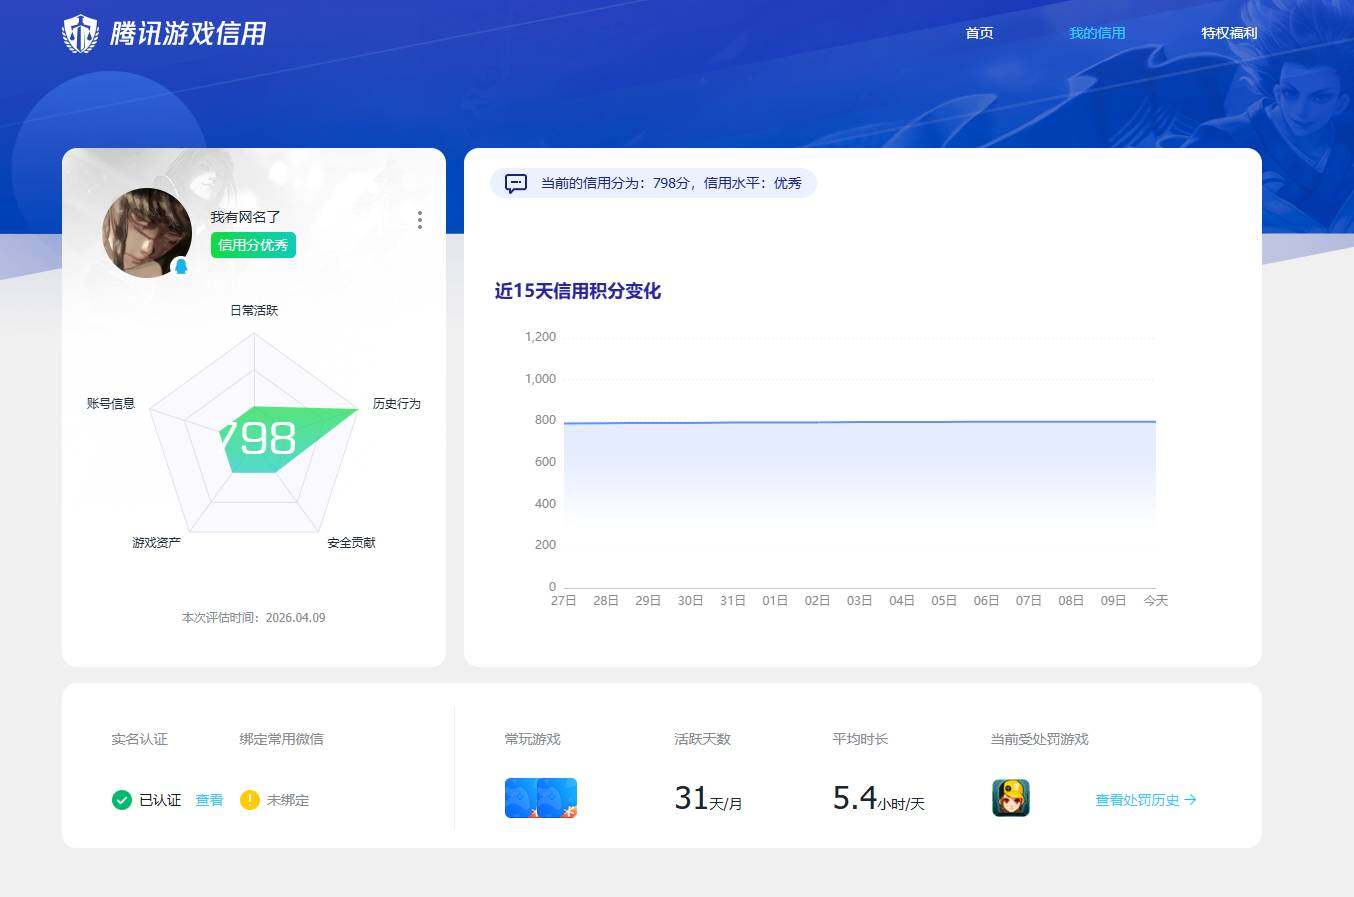Click the yellow warning icon beside 未绑定
Image resolution: width=1354 pixels, height=897 pixels.
point(249,800)
